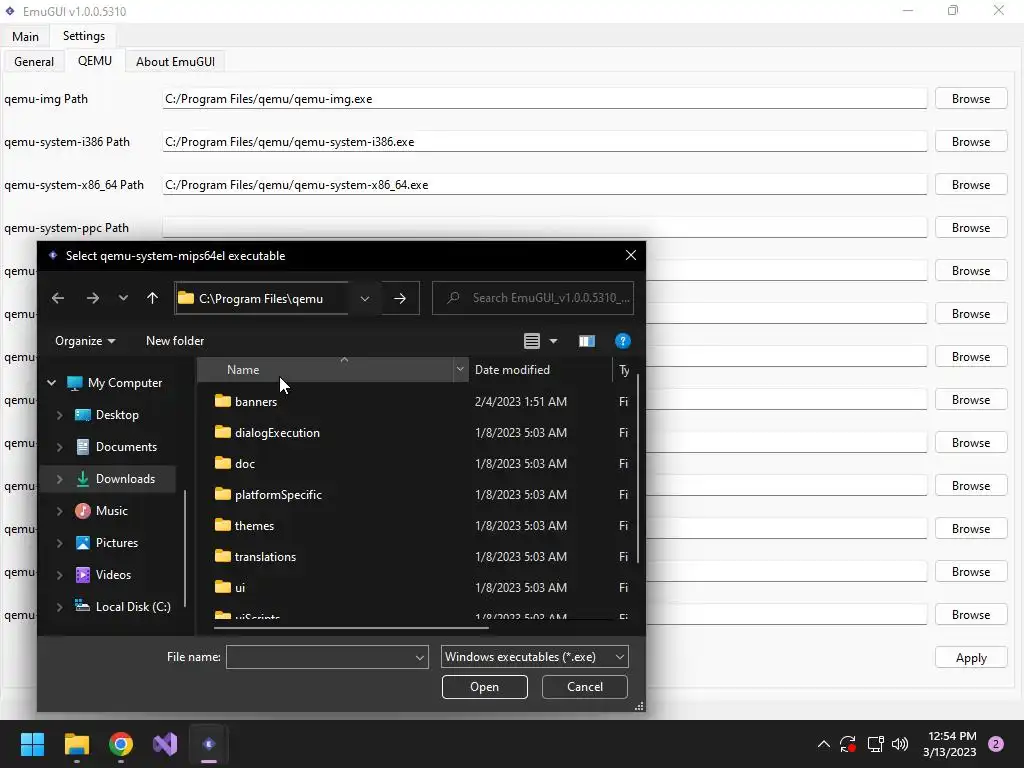Open the File name dropdown arrow
This screenshot has height=768, width=1024.
[x=420, y=657]
